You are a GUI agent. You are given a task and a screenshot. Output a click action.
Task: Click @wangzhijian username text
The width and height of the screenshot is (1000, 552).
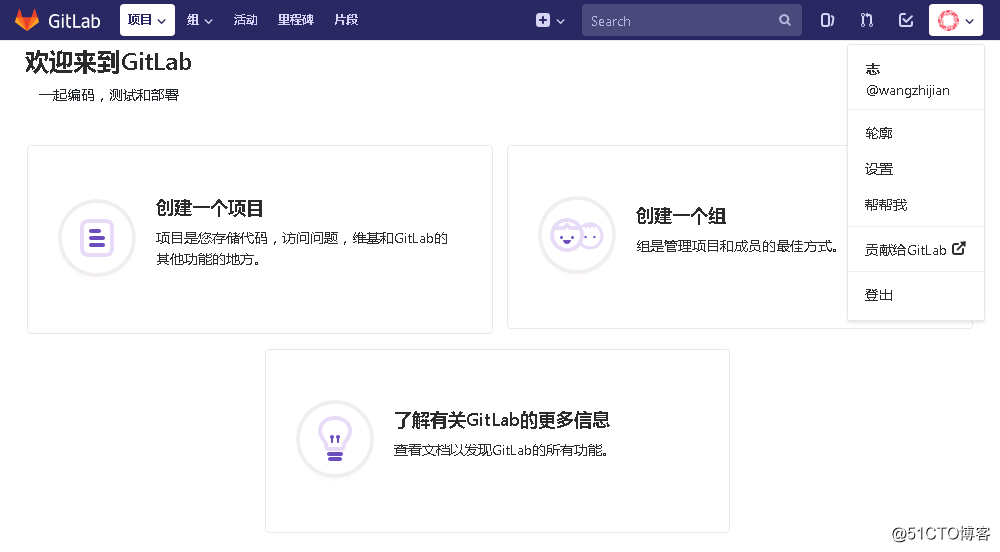(x=908, y=91)
